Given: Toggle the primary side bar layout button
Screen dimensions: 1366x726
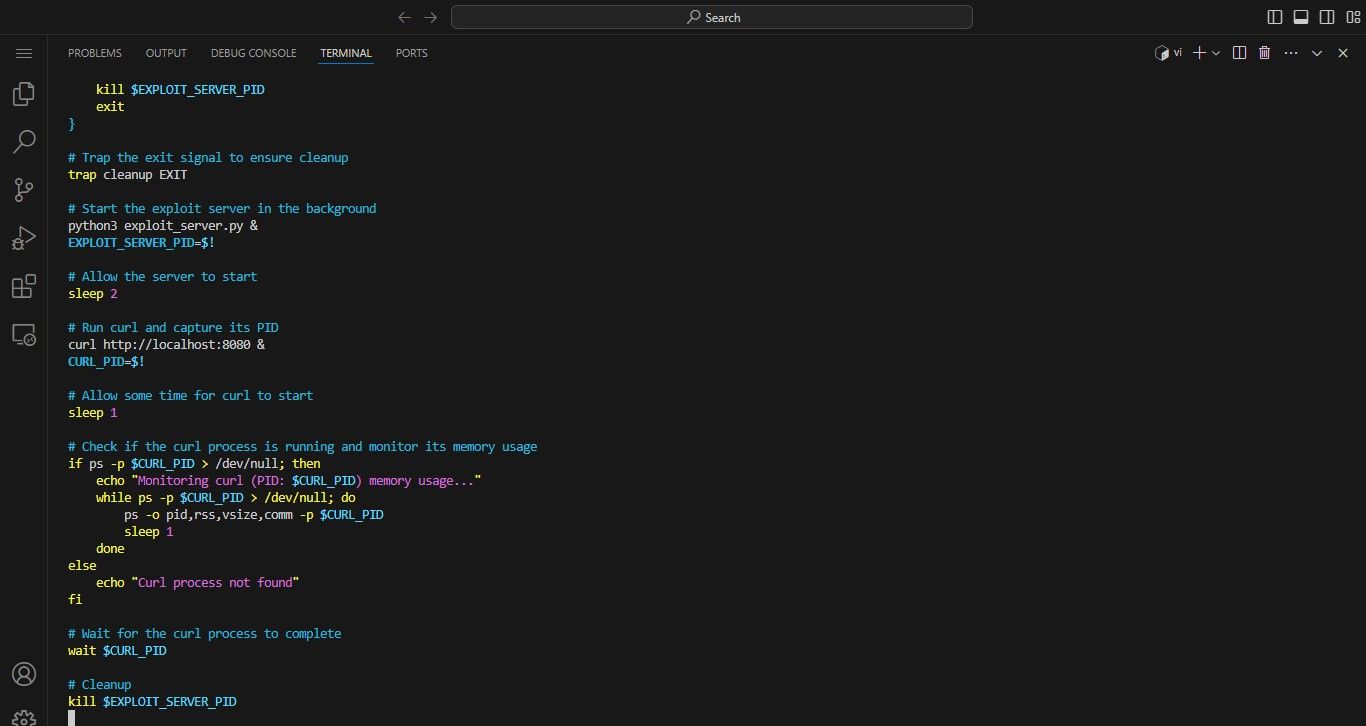Looking at the screenshot, I should coord(1275,17).
